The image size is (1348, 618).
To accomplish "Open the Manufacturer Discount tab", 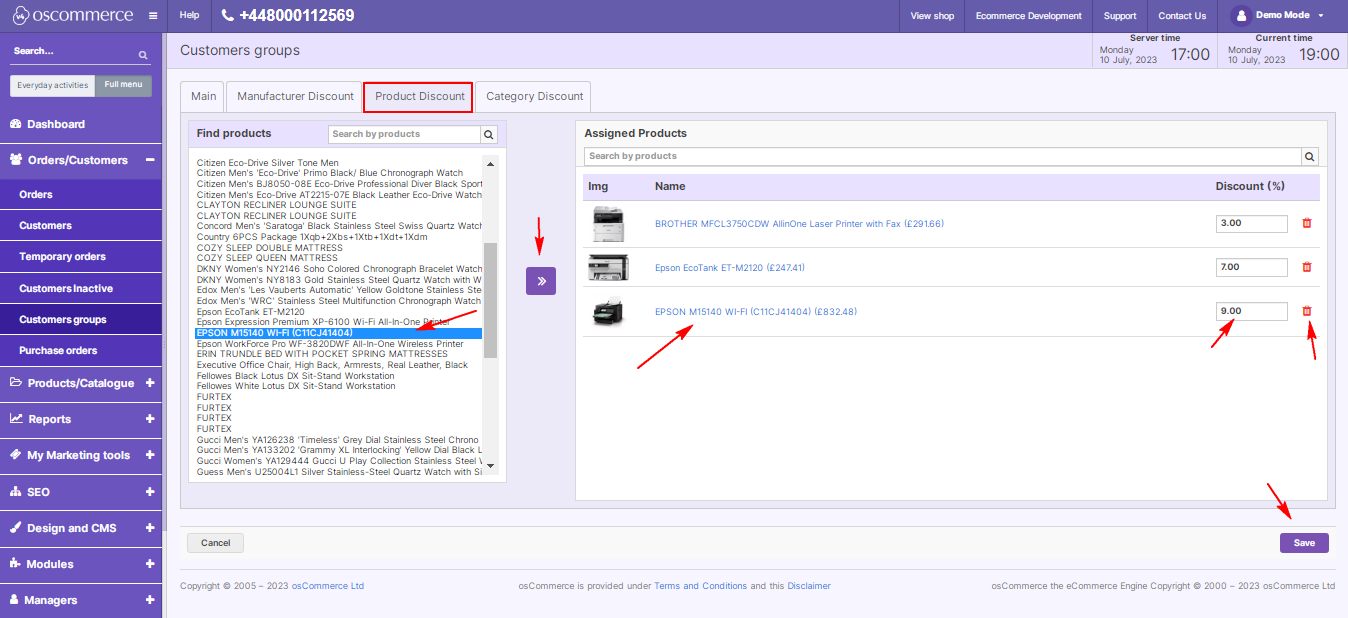I will pos(295,97).
